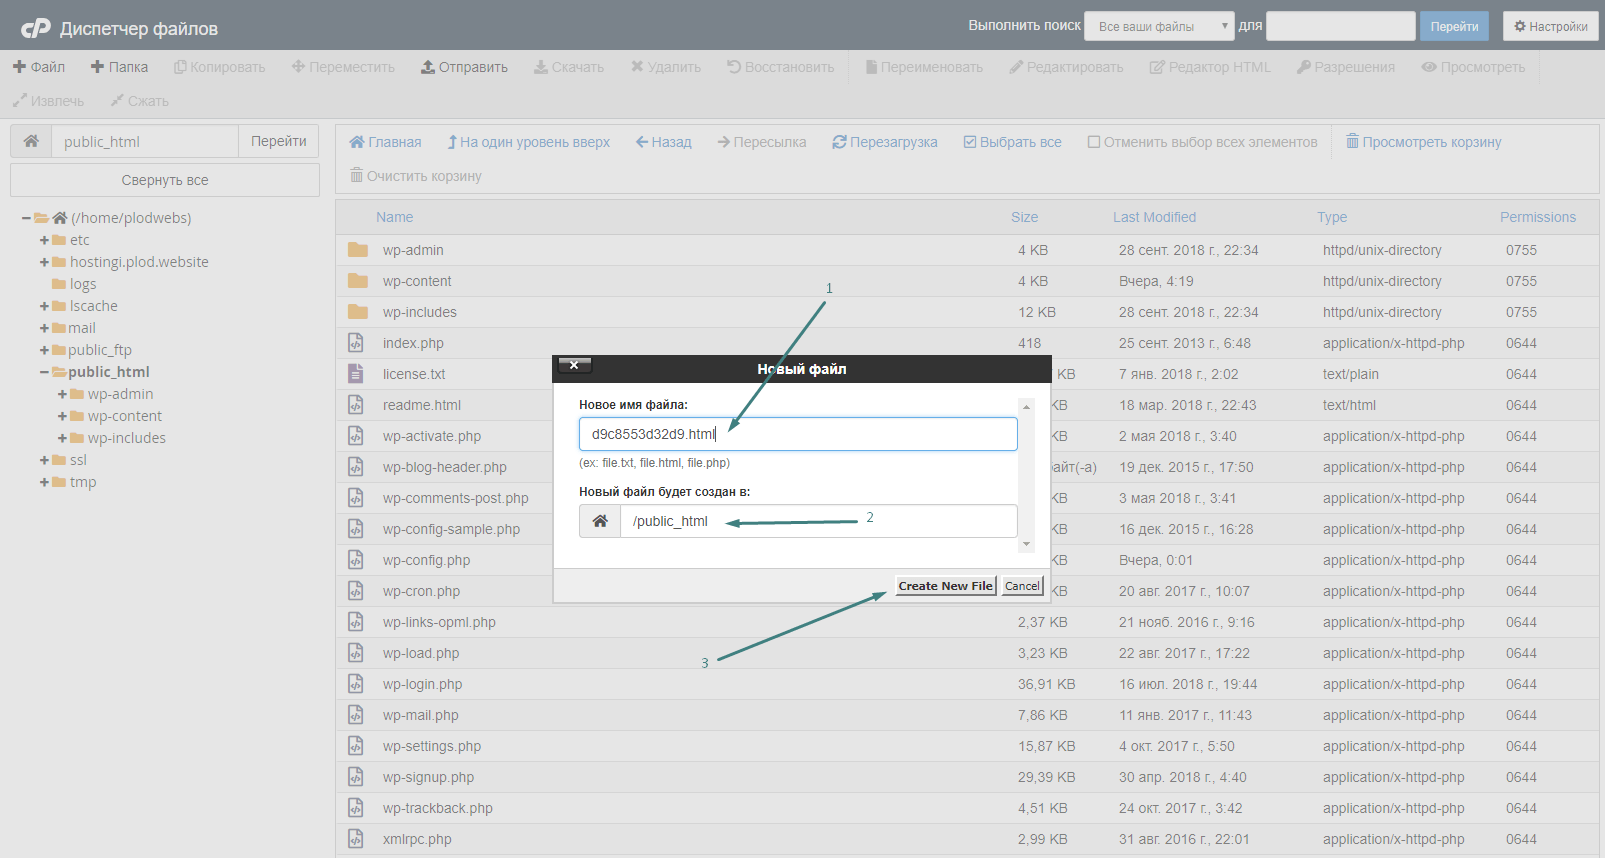Click Просмотреть корзину trash icon
The height and width of the screenshot is (858, 1605).
coord(1352,142)
